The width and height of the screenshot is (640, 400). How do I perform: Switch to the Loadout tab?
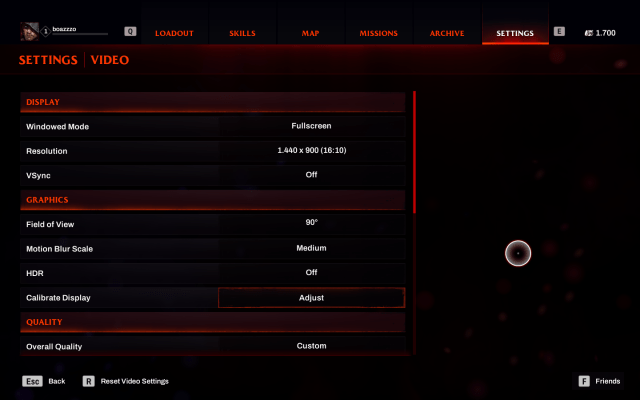point(174,33)
